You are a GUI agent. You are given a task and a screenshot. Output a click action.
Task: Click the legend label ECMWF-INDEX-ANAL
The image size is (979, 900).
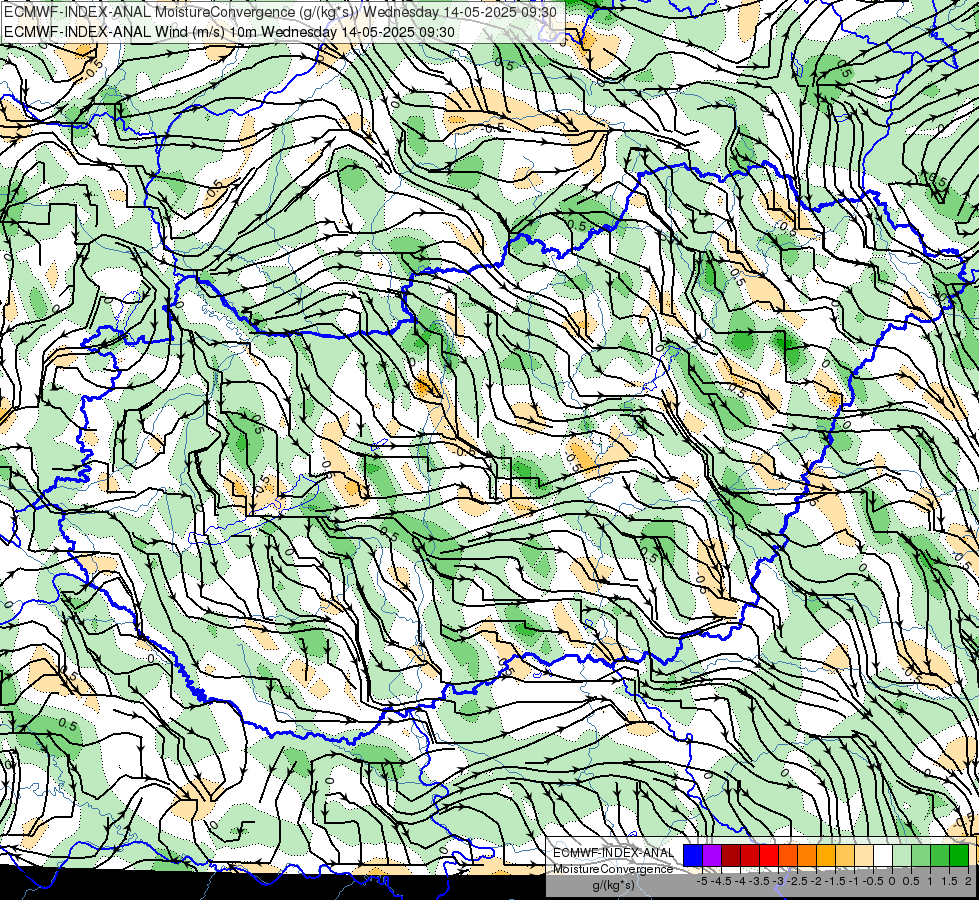tap(614, 853)
